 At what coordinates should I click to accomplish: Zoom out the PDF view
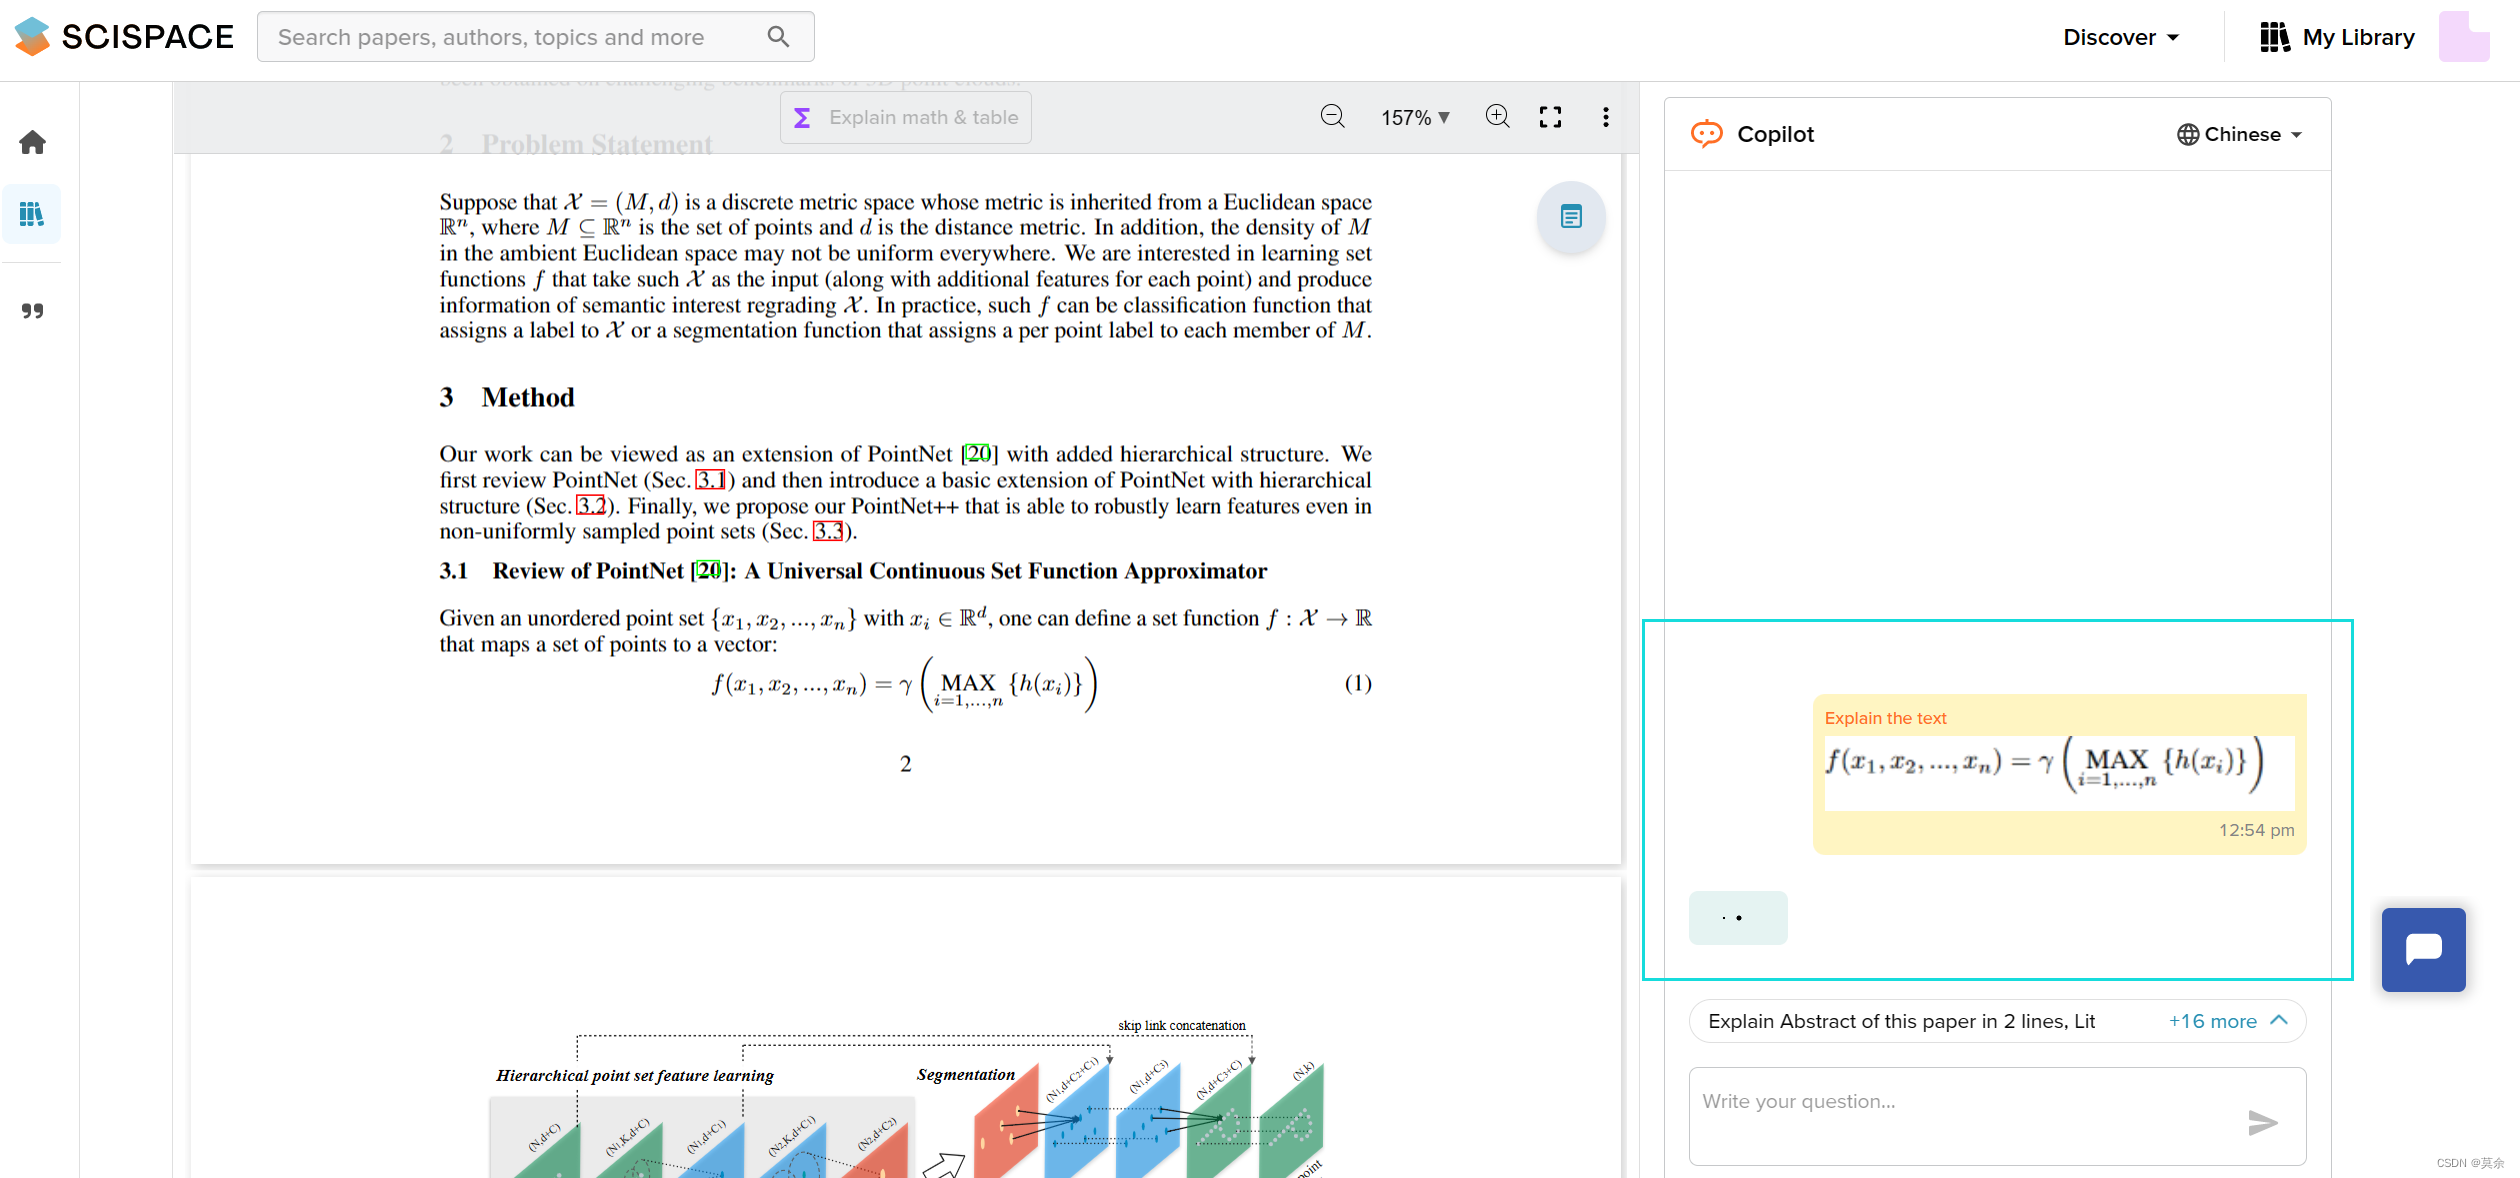click(1332, 117)
